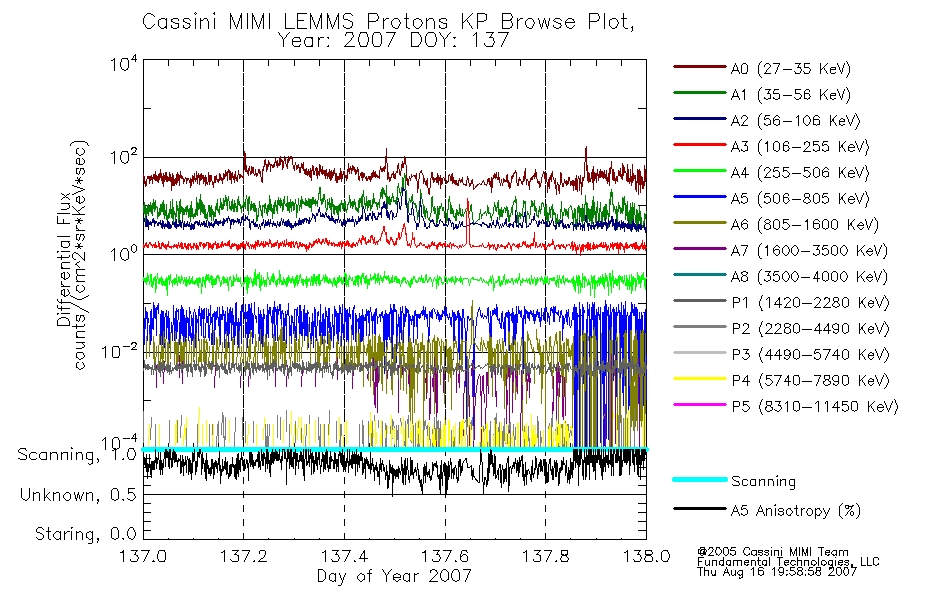Click the red A3 legend line

coord(699,145)
